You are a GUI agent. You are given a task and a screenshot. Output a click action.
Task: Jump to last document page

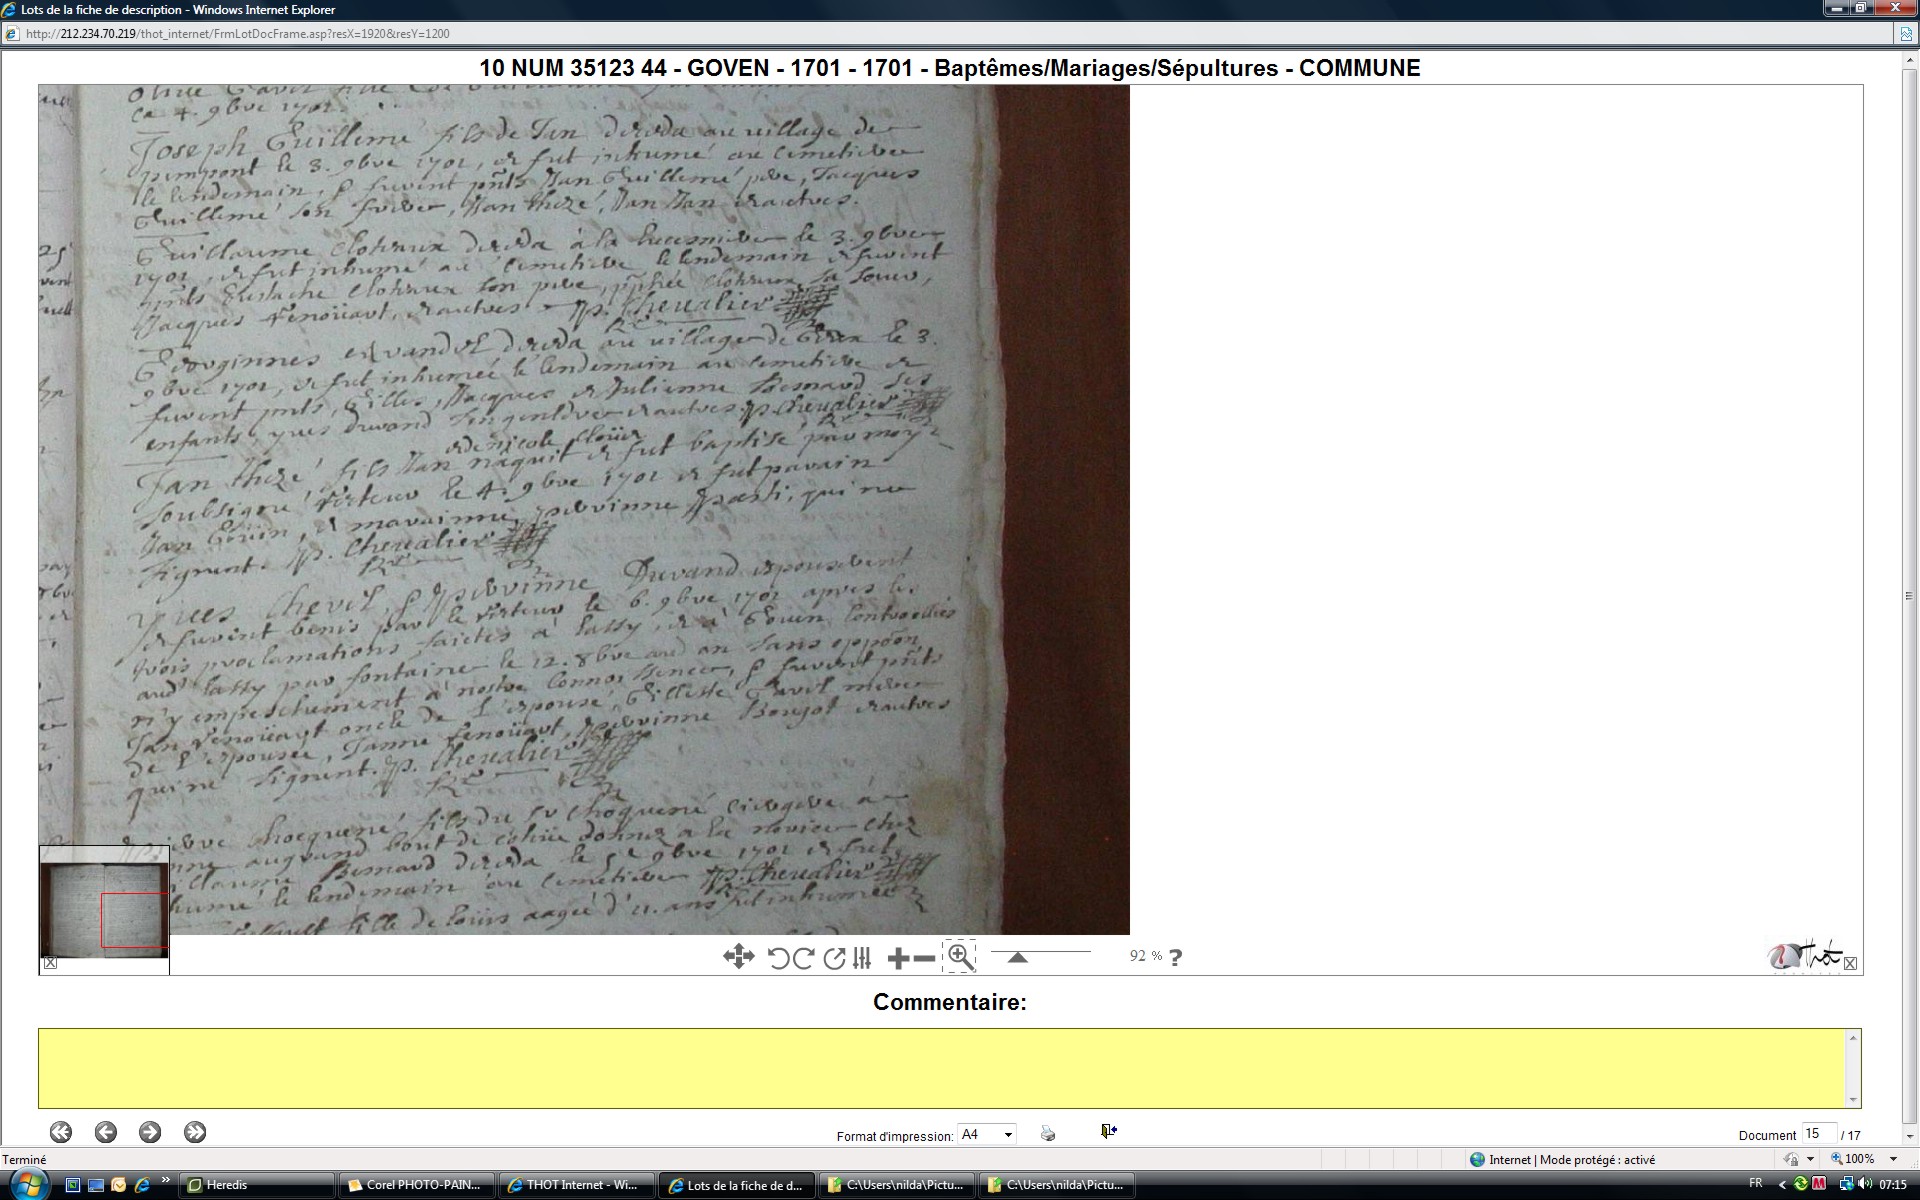click(195, 1132)
